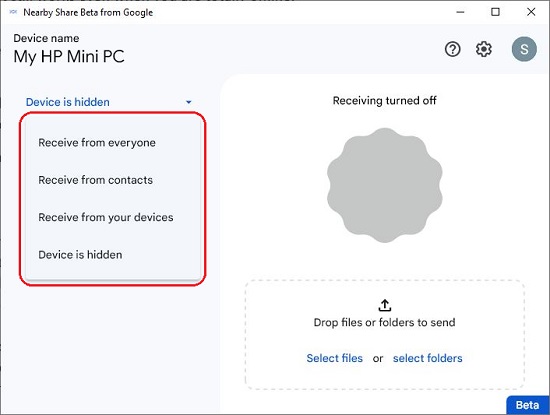Maximize the Nearby Share window

[x=495, y=12]
